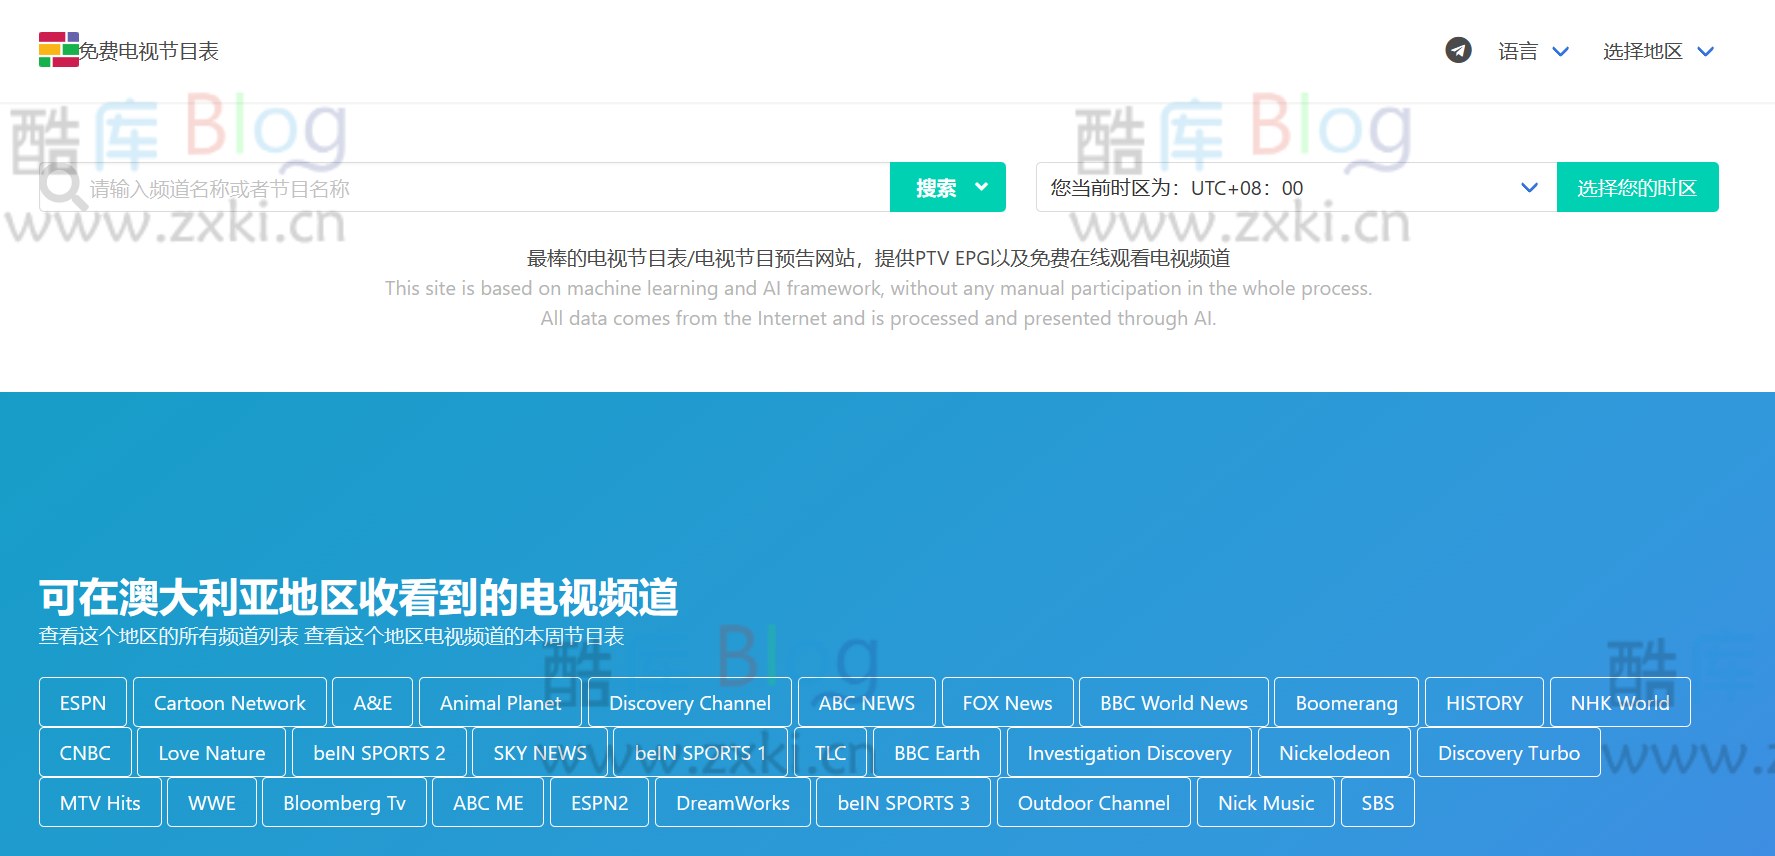Choose the TLC channel tag
This screenshot has width=1775, height=856.
coord(830,752)
